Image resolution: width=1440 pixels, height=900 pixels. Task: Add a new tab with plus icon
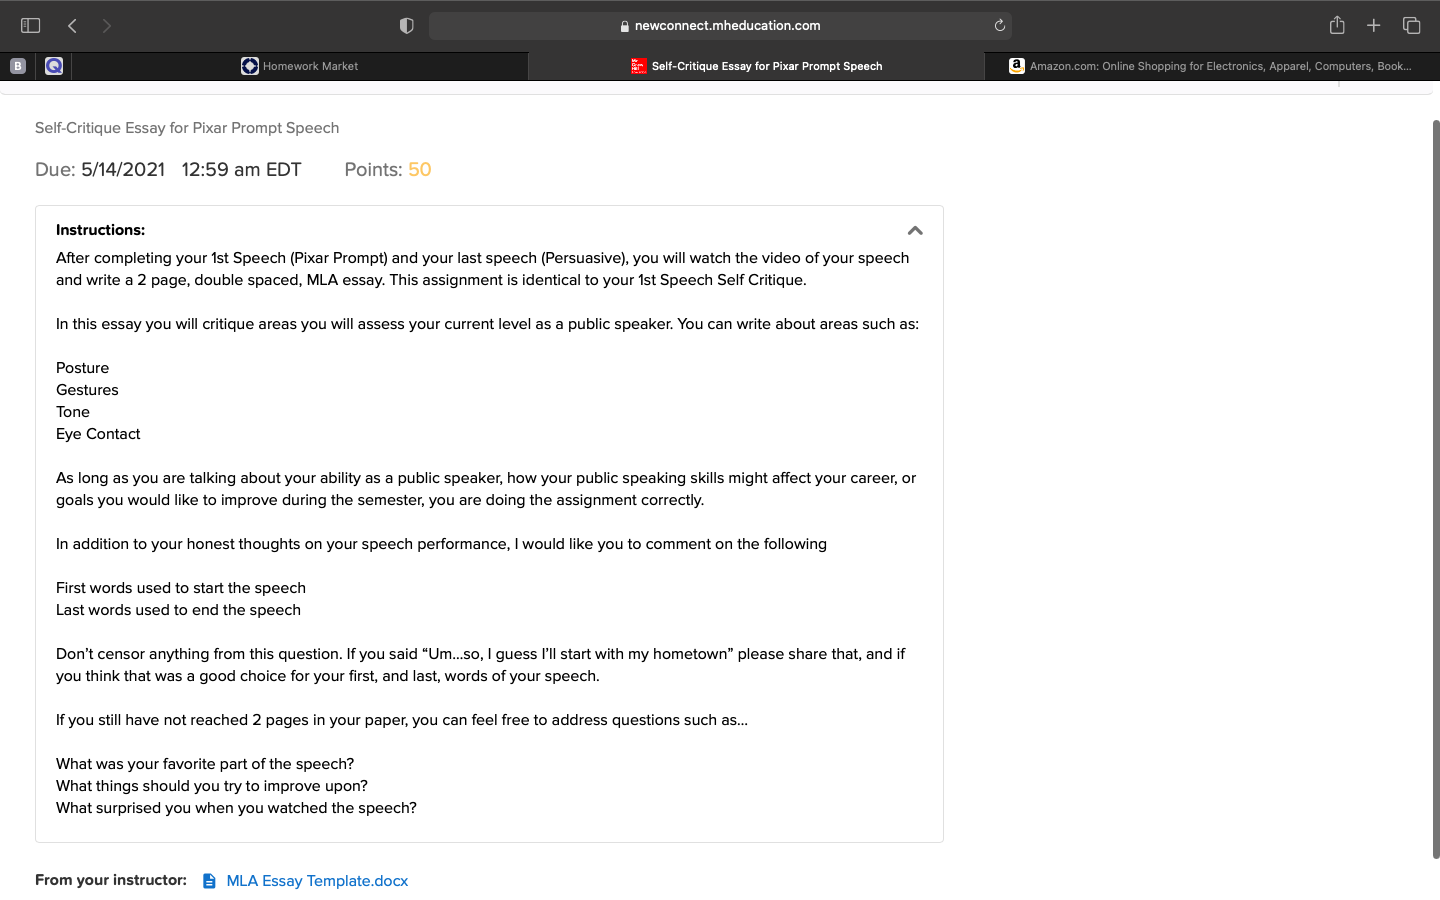click(1373, 26)
